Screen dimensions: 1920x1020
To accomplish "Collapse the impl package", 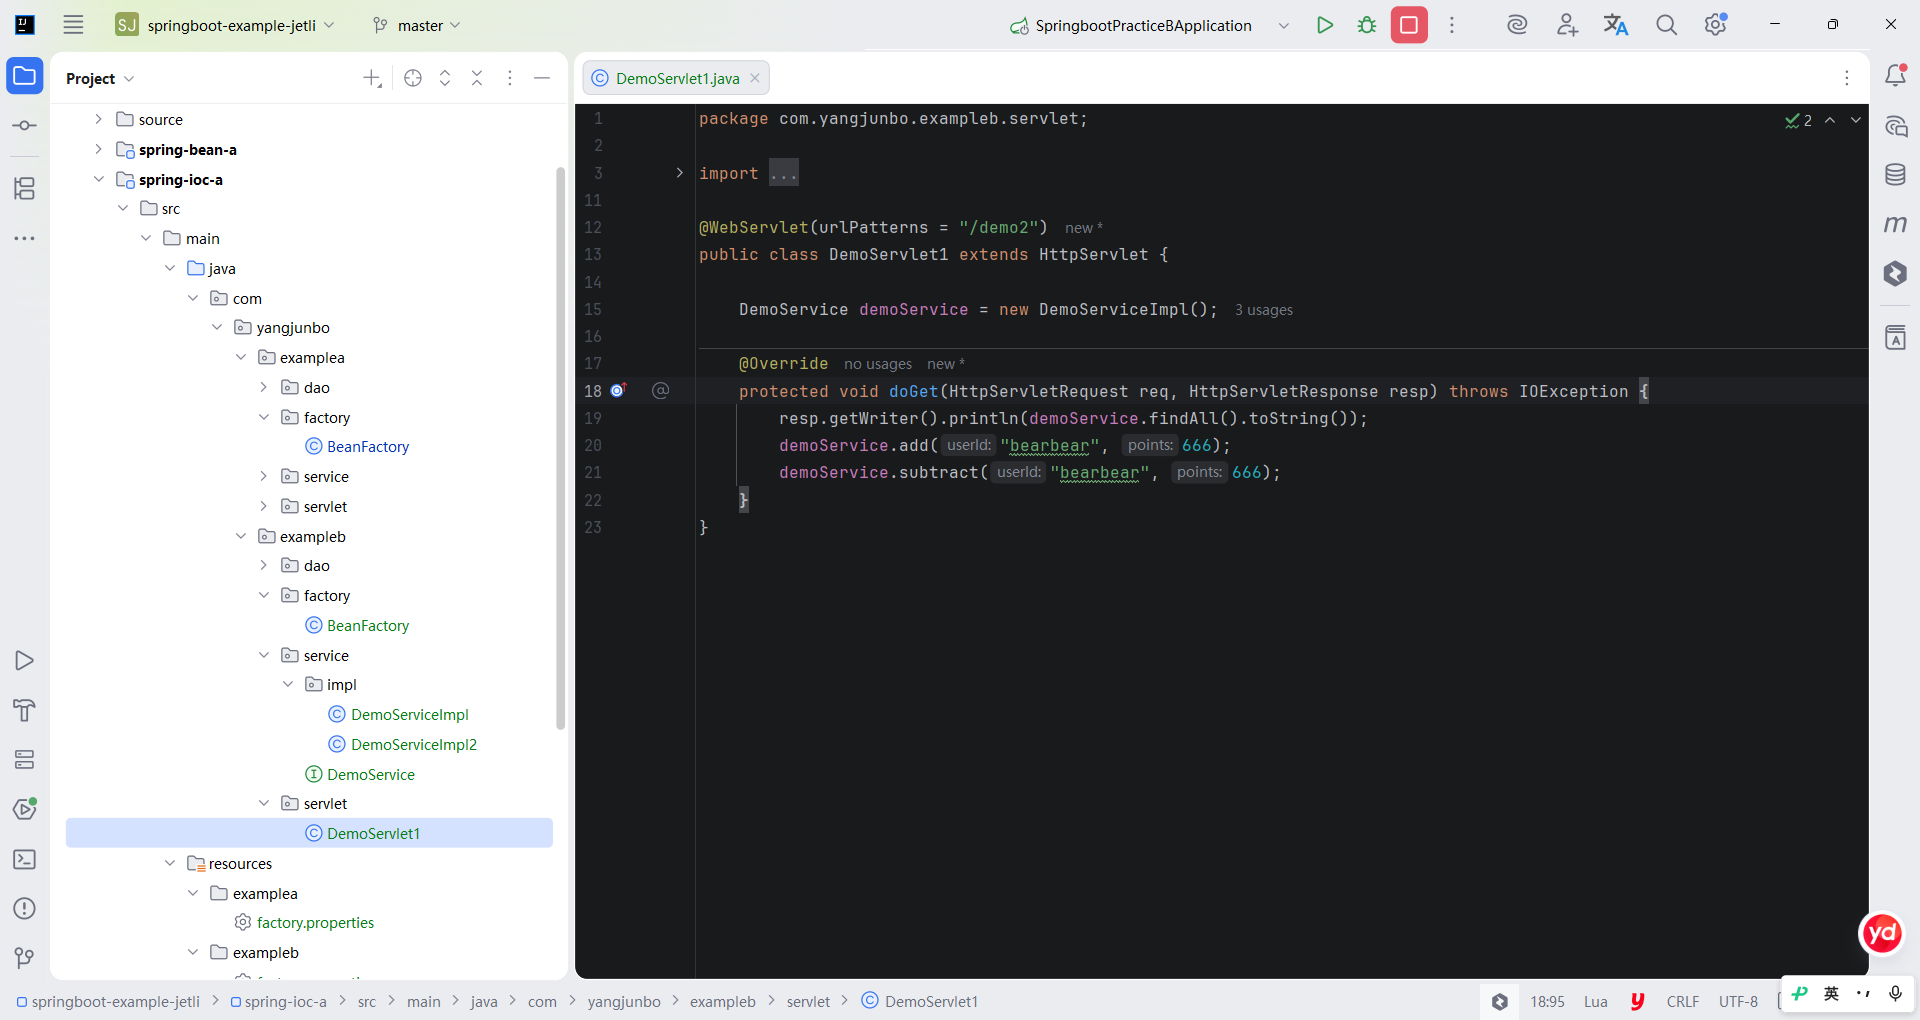I will pos(288,684).
